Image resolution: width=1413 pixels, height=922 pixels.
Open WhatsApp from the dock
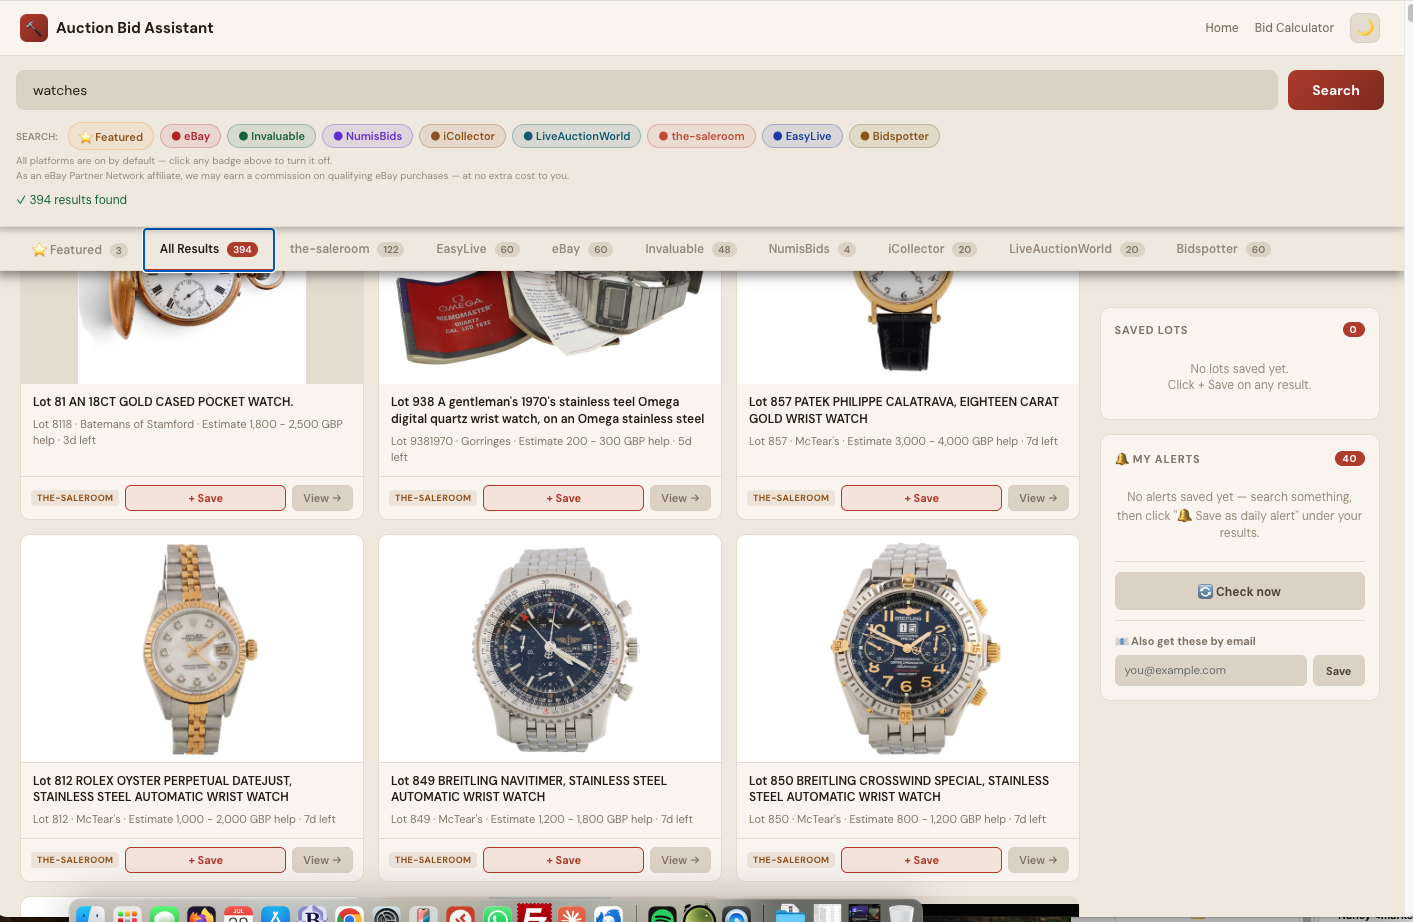(x=497, y=914)
